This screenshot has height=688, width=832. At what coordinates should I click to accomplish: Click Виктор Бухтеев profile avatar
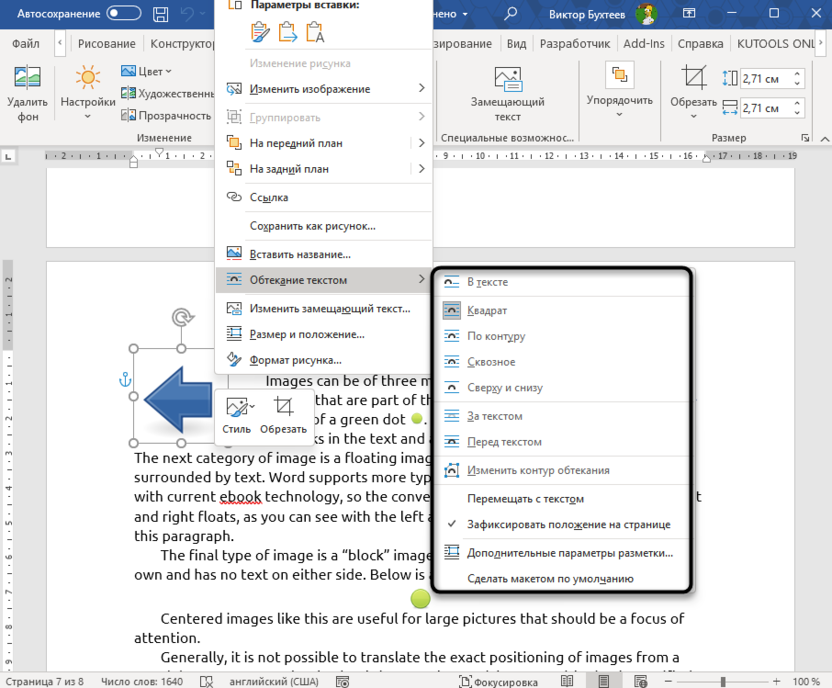coord(646,14)
